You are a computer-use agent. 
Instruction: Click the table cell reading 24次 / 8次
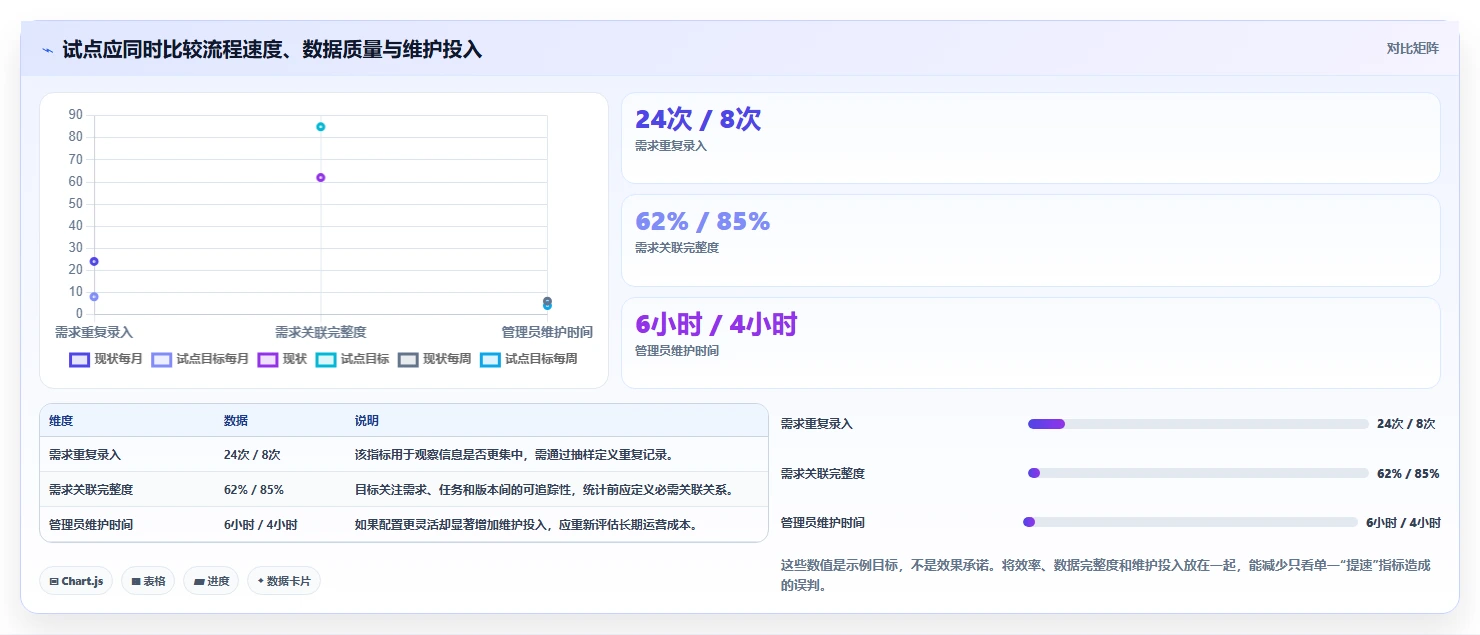[252, 454]
